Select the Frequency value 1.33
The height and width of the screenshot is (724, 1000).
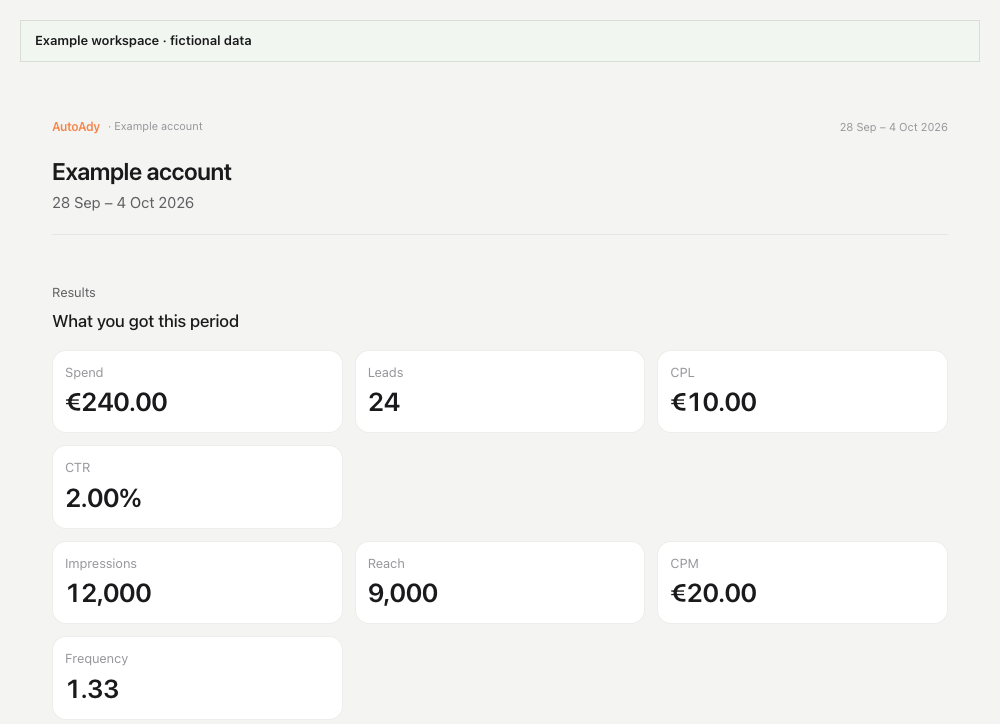point(92,689)
